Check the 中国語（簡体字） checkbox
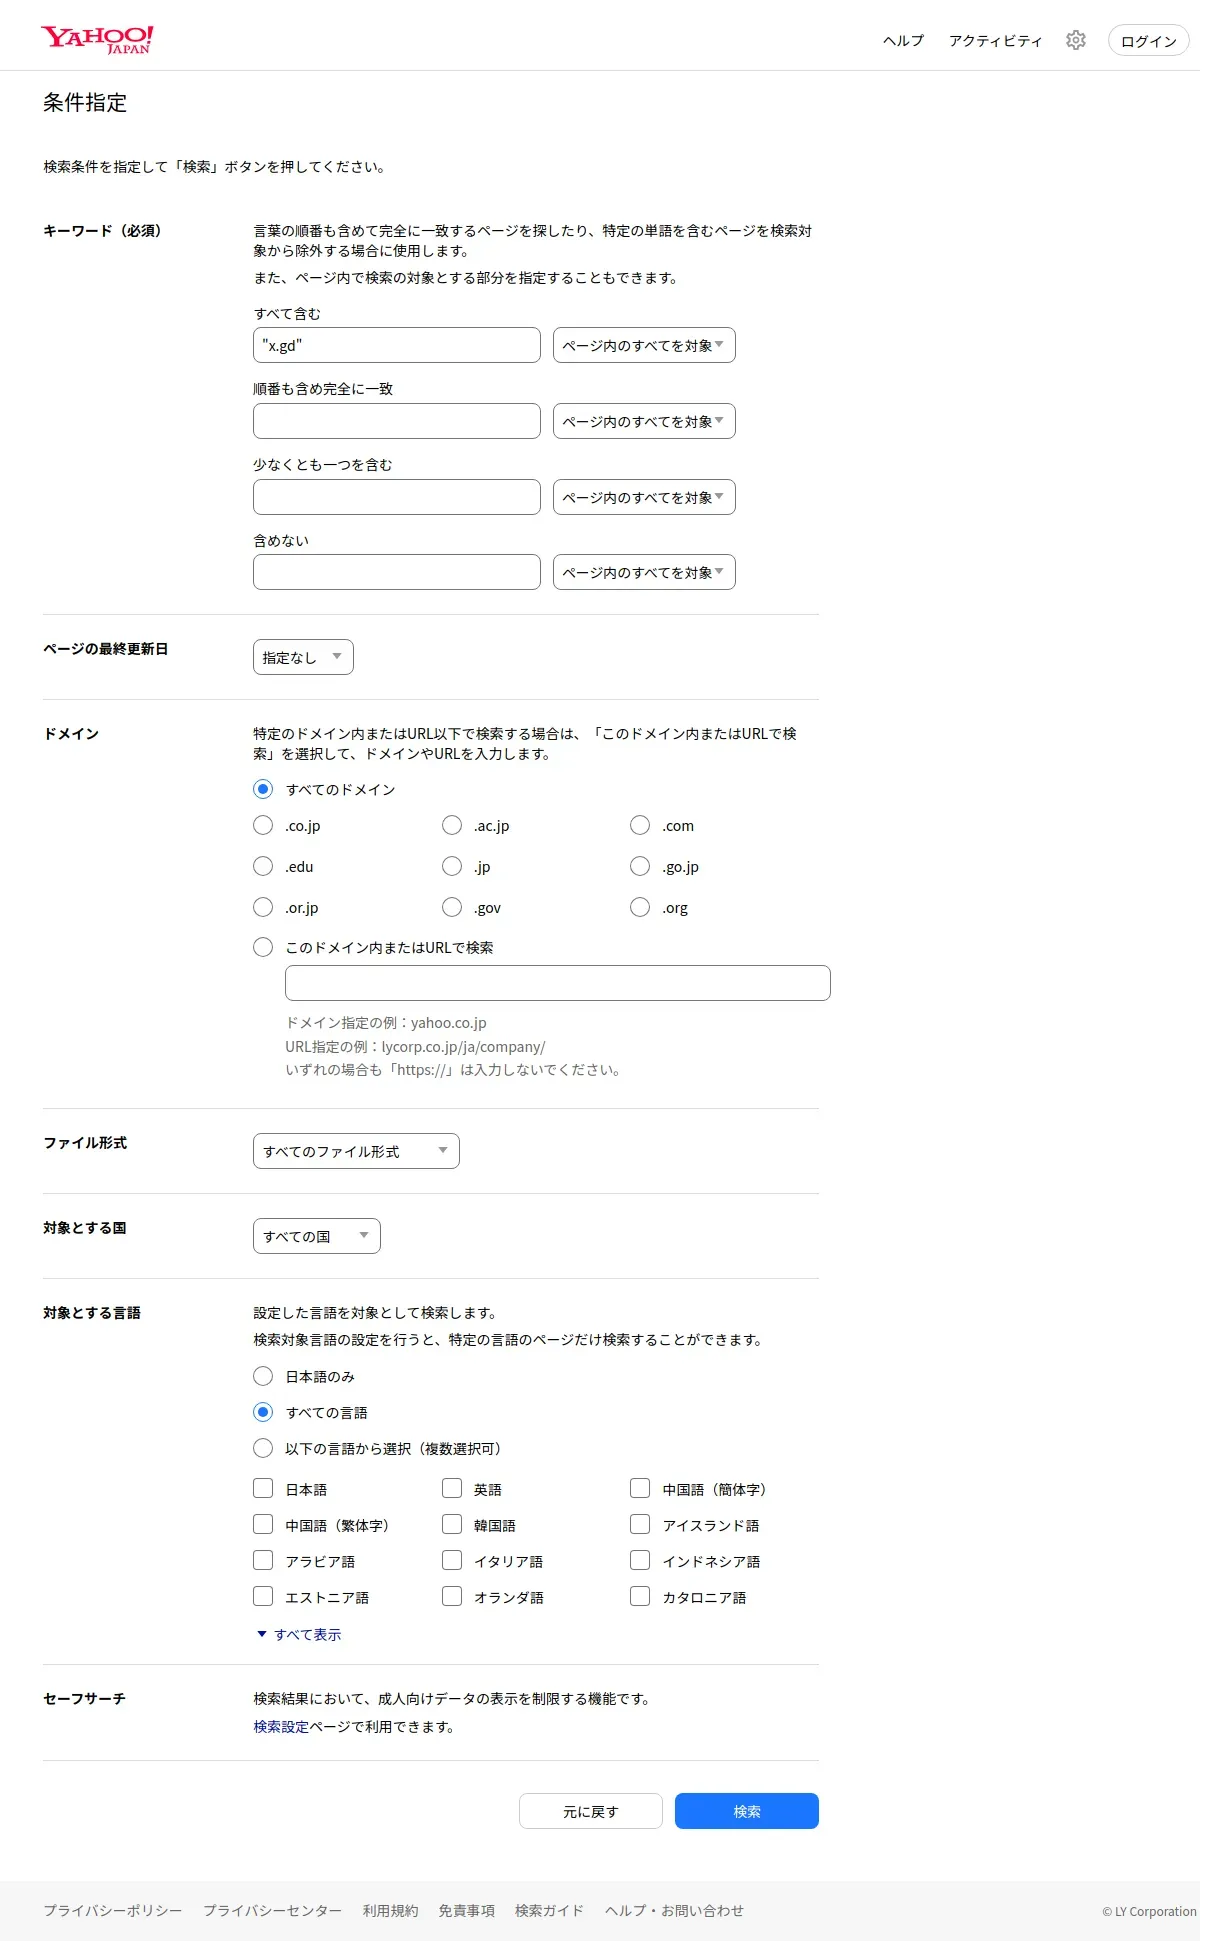The height and width of the screenshot is (1941, 1223). [640, 1488]
